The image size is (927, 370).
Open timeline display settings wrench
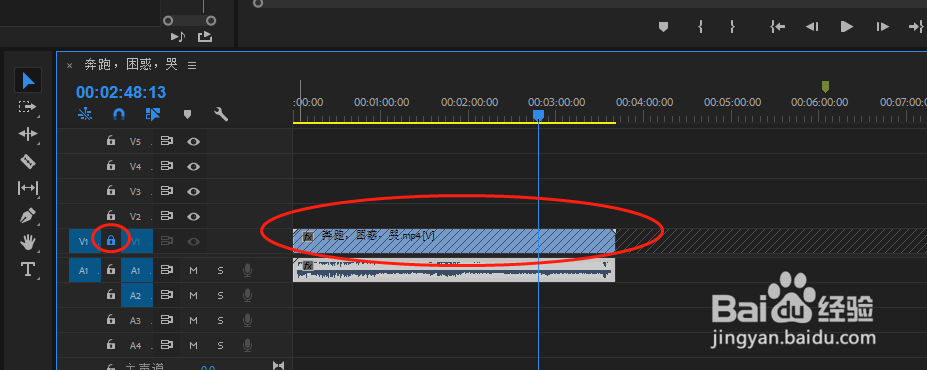coord(221,113)
